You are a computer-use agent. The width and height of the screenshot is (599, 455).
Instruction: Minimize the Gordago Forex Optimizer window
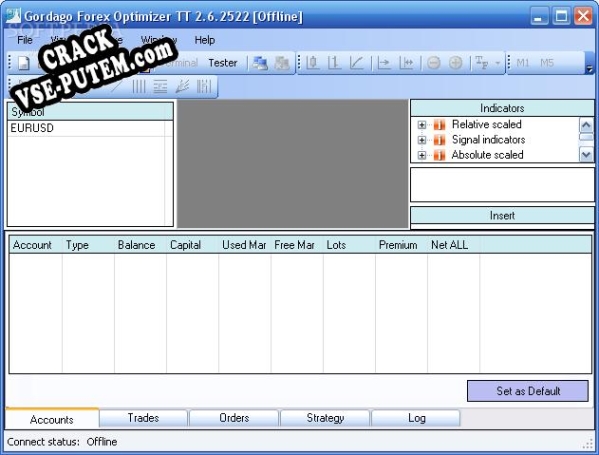tap(539, 16)
